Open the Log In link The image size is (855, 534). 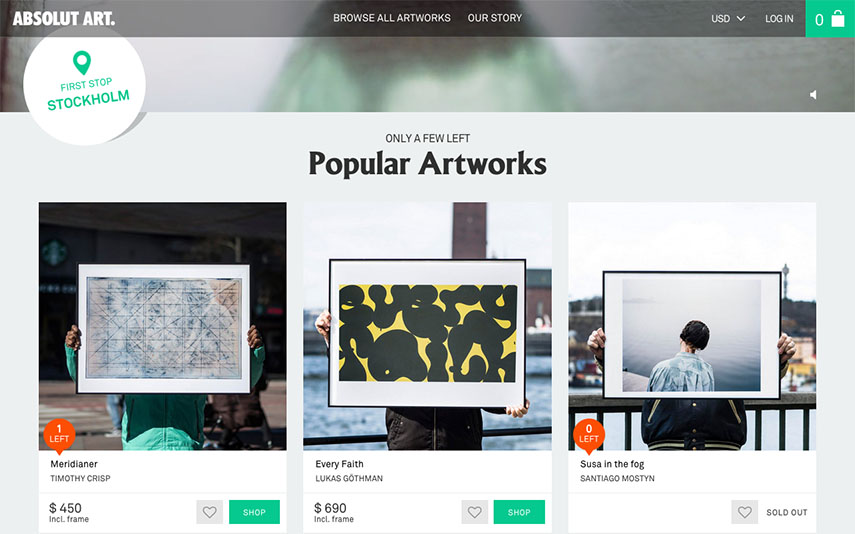pyautogui.click(x=779, y=19)
